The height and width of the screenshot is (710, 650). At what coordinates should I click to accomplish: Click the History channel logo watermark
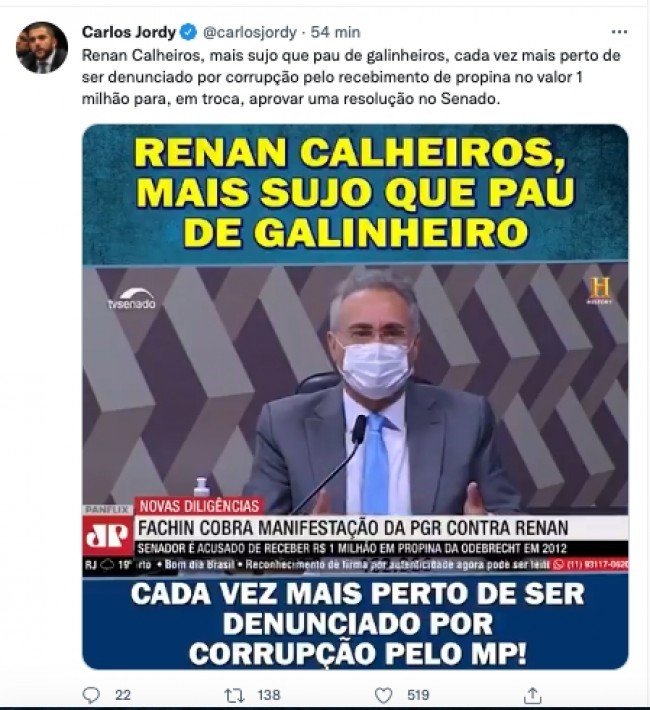[600, 290]
